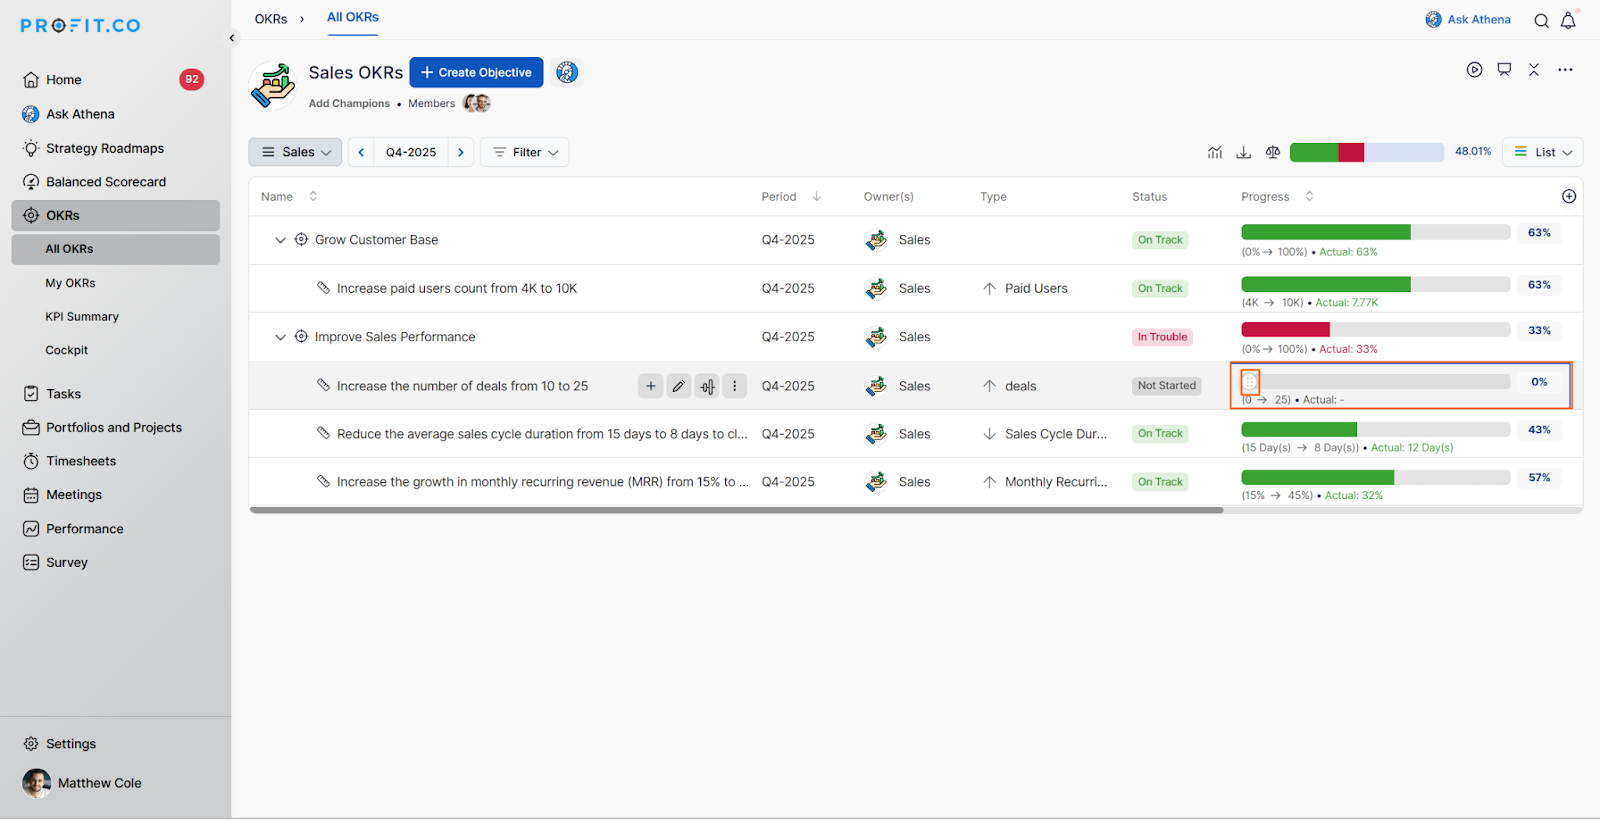Open the List view dropdown
Image resolution: width=1600 pixels, height=820 pixels.
[1542, 152]
